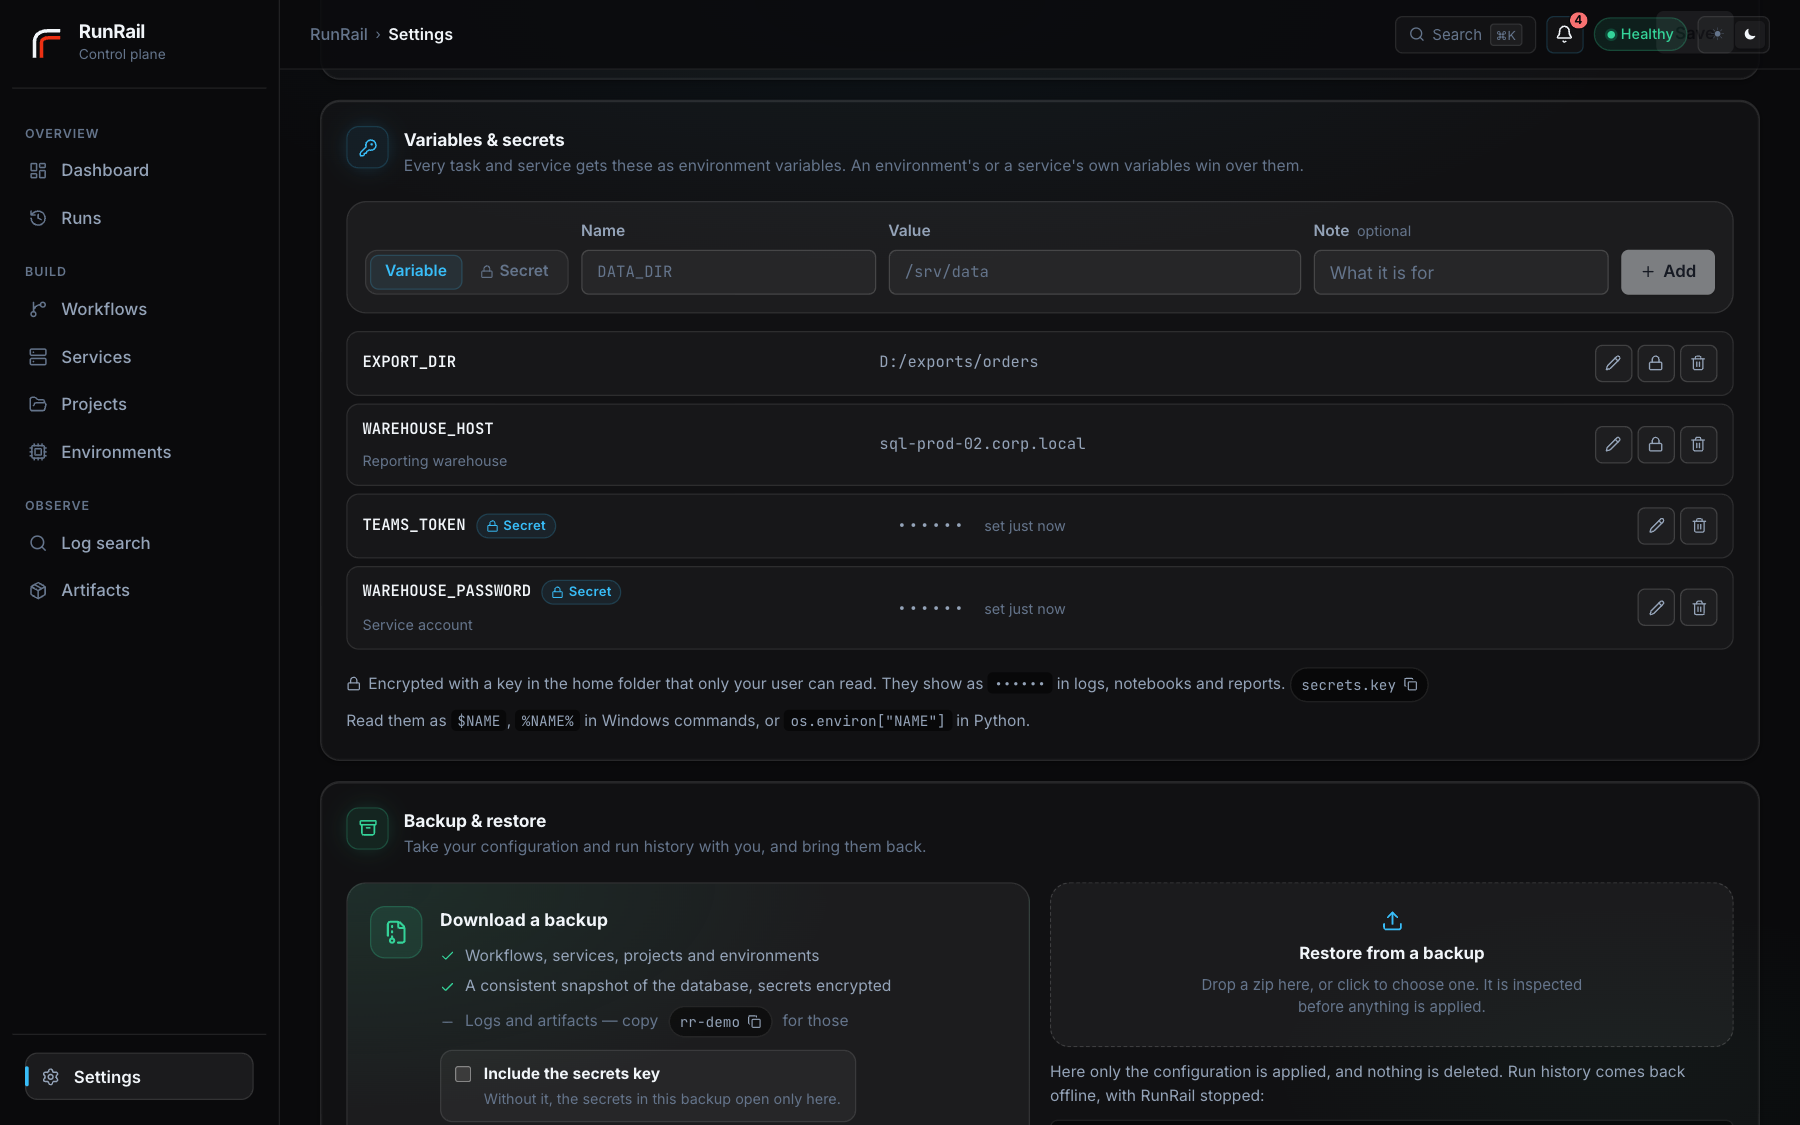Viewport: 1800px width, 1125px height.
Task: Open the notifications bell
Action: 1564,34
